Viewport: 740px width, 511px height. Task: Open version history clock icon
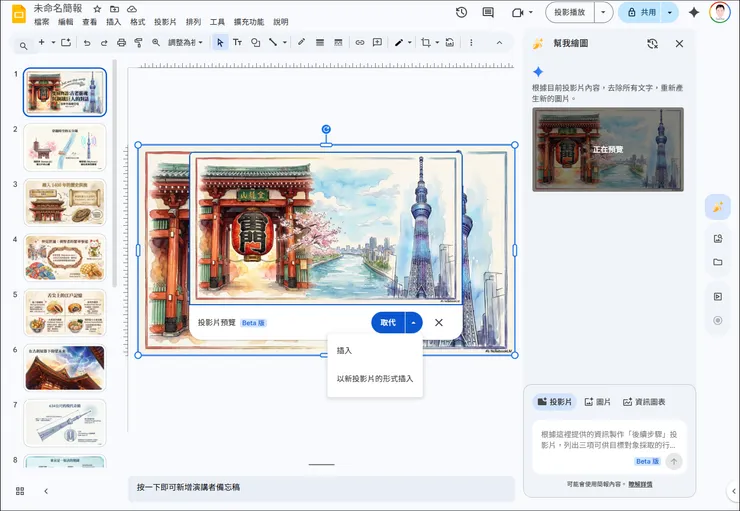pyautogui.click(x=461, y=13)
